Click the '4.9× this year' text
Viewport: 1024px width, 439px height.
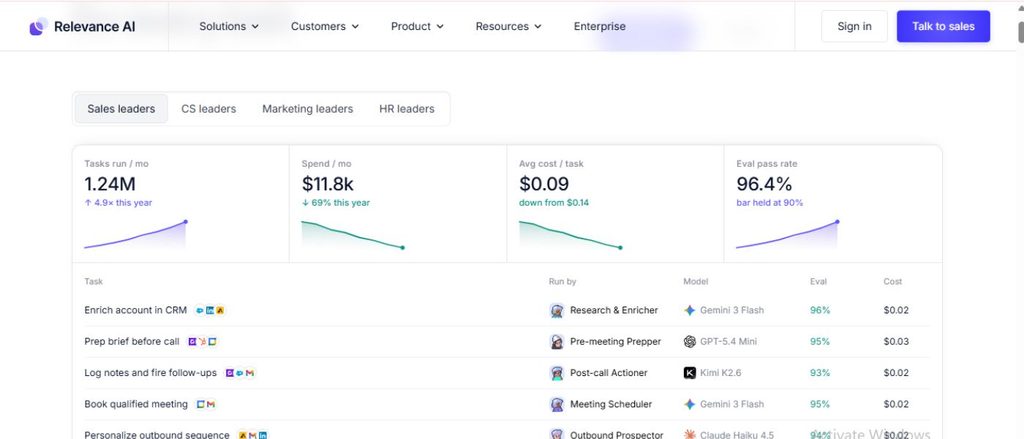point(123,203)
